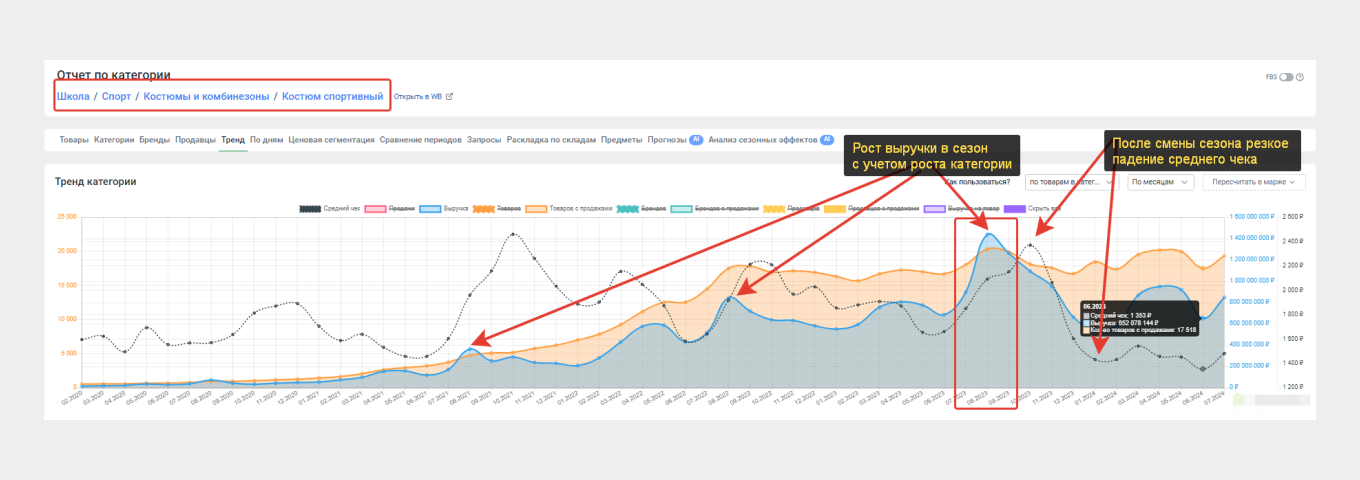This screenshot has height=480, width=1360.
Task: Click the external link icon beside 'Открыть в WB'
Action: 449,97
